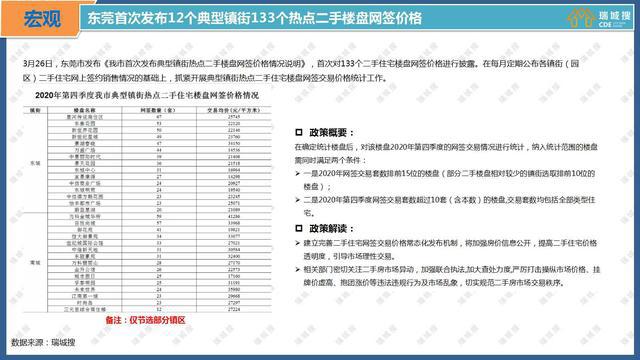Click the square bullet beside 政策解读
Image resolution: width=640 pixels, height=360 pixels.
tap(299, 229)
